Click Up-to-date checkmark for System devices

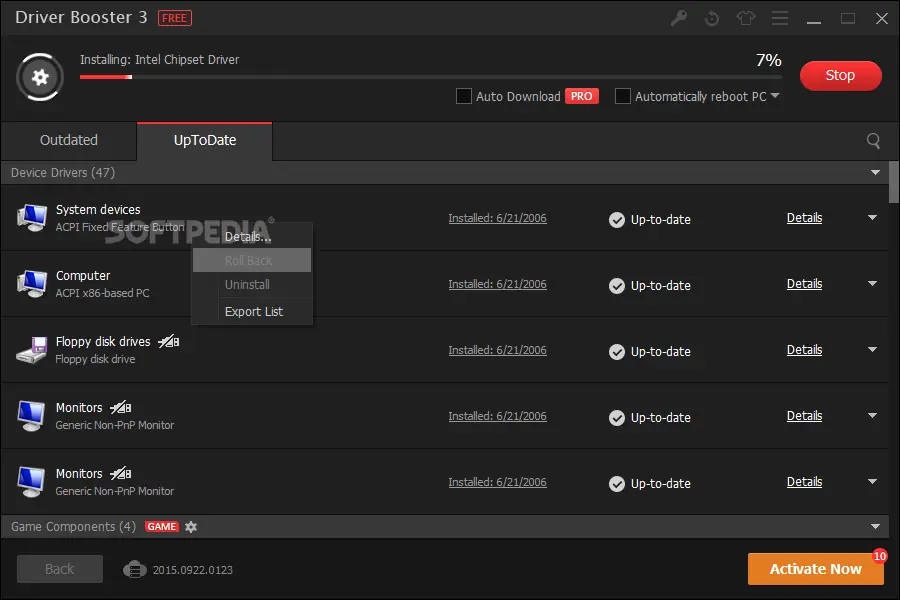616,220
